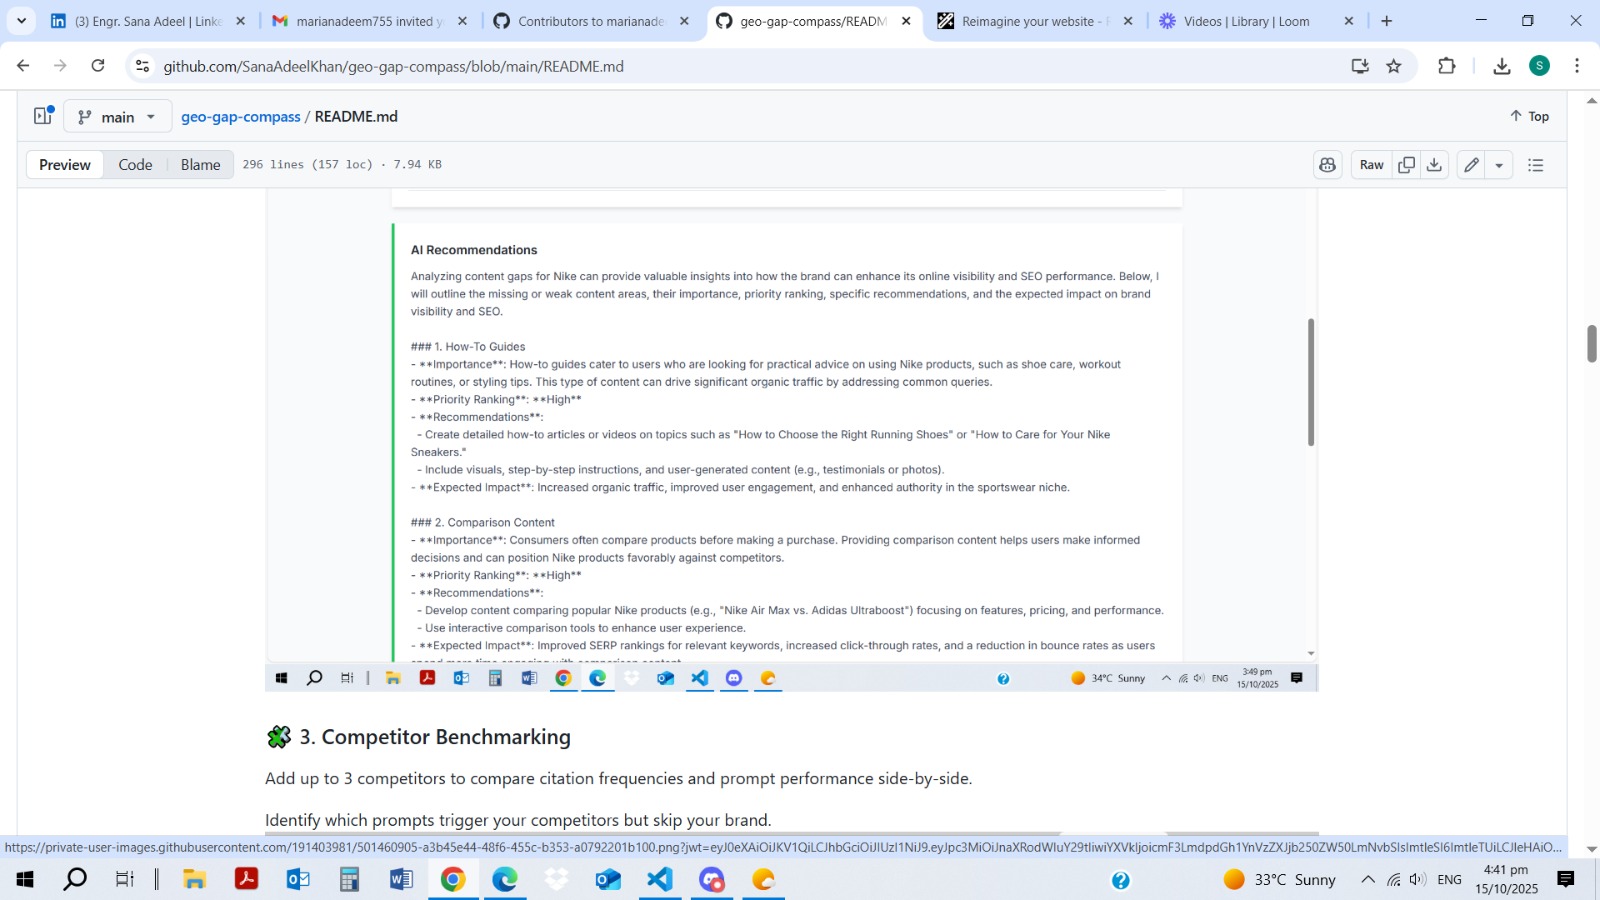Switch to Blame view tab
1600x900 pixels.
click(x=200, y=165)
